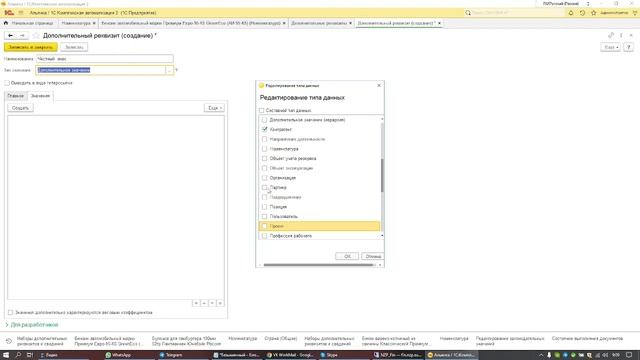Open the Еще dropdown in values tab
Screen dimensions: 640x360
214,108
